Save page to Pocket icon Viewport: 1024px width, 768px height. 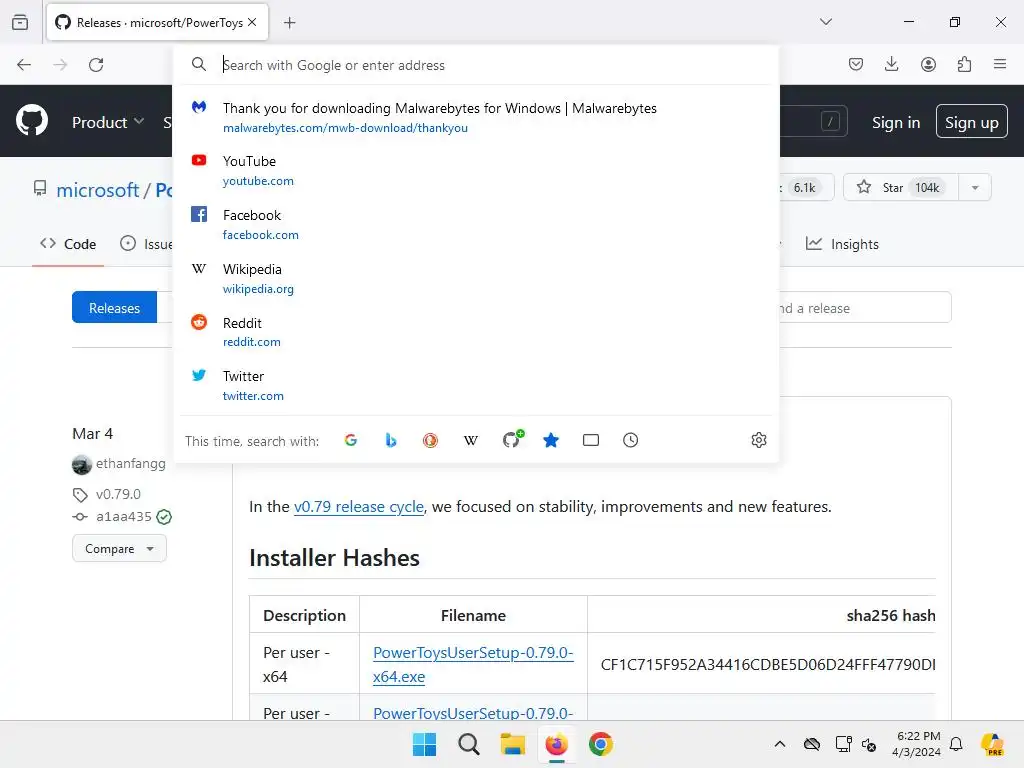(x=856, y=64)
